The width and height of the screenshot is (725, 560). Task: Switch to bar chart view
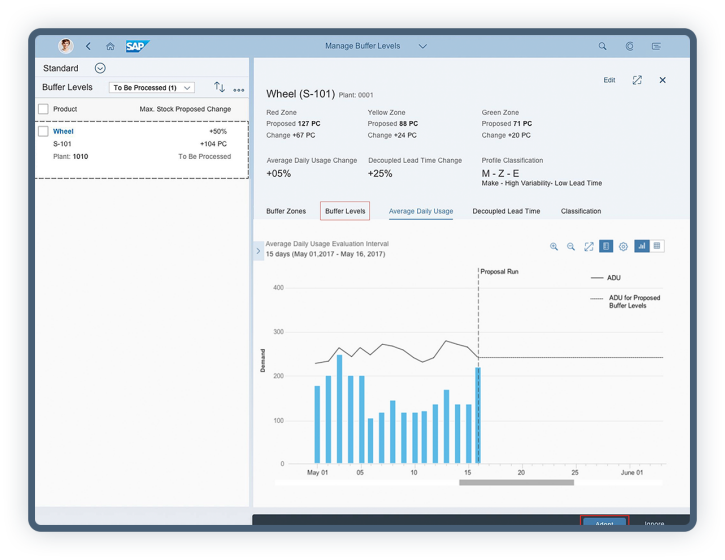(x=642, y=246)
